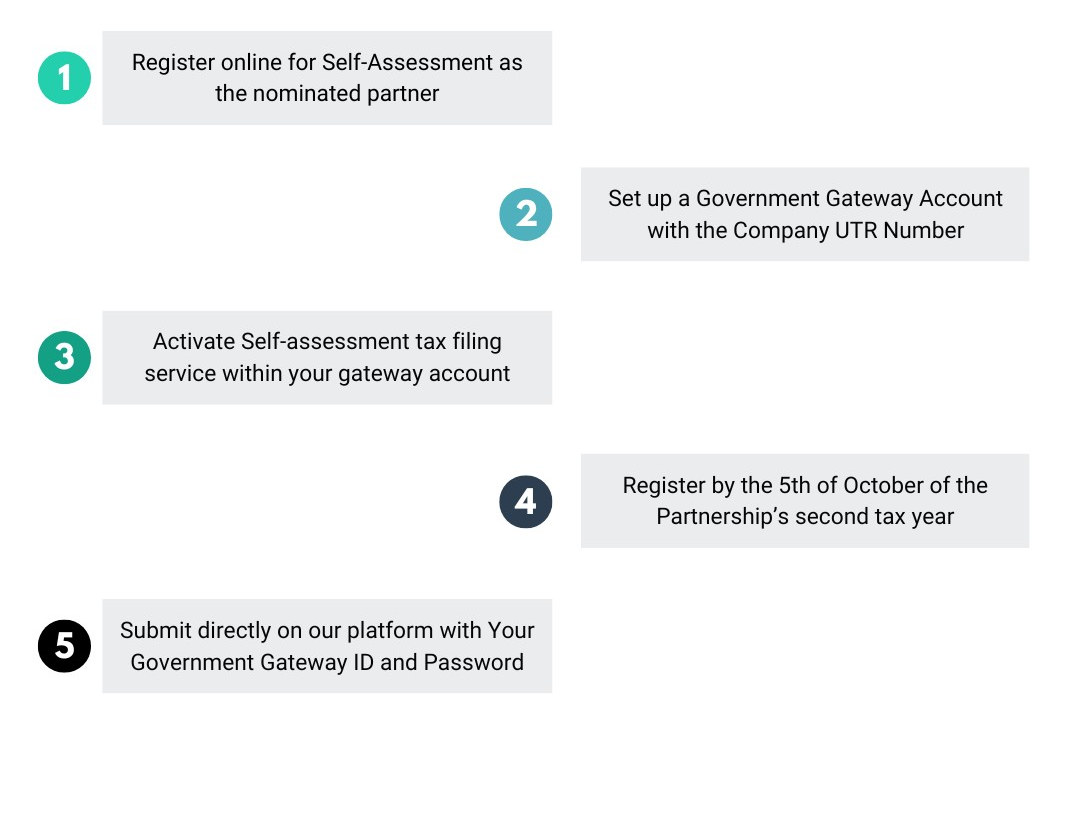This screenshot has height=814, width=1080.
Task: Click the black number 5 circle
Action: coord(64,646)
